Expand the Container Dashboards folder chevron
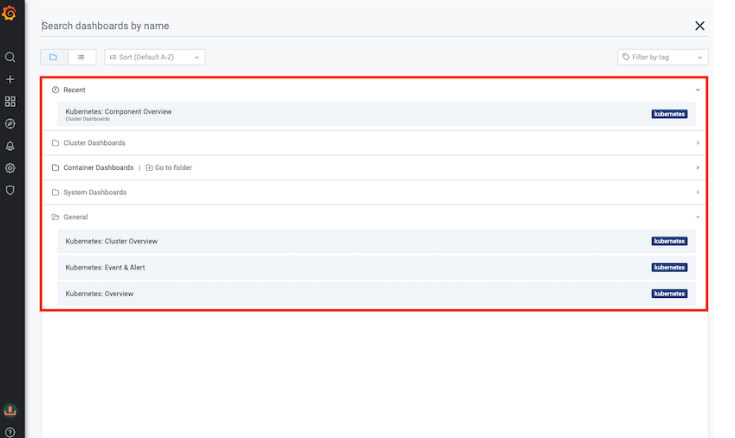735x438 pixels. tap(698, 167)
